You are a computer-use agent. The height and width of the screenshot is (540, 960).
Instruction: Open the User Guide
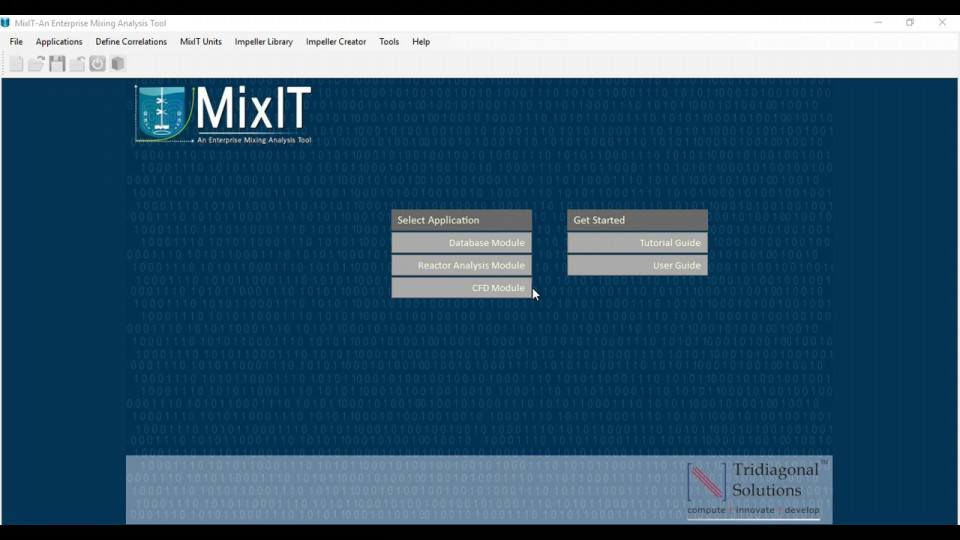pos(637,266)
